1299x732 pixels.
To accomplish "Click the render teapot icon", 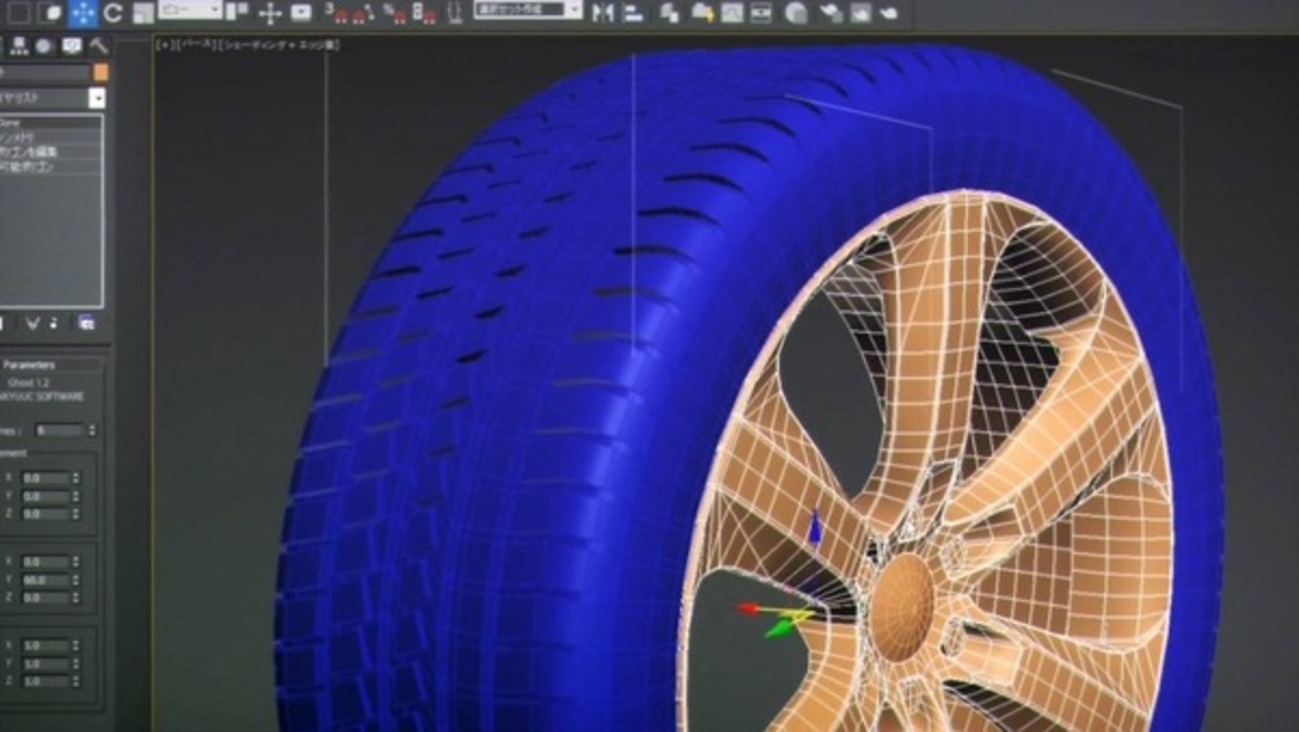I will [888, 12].
